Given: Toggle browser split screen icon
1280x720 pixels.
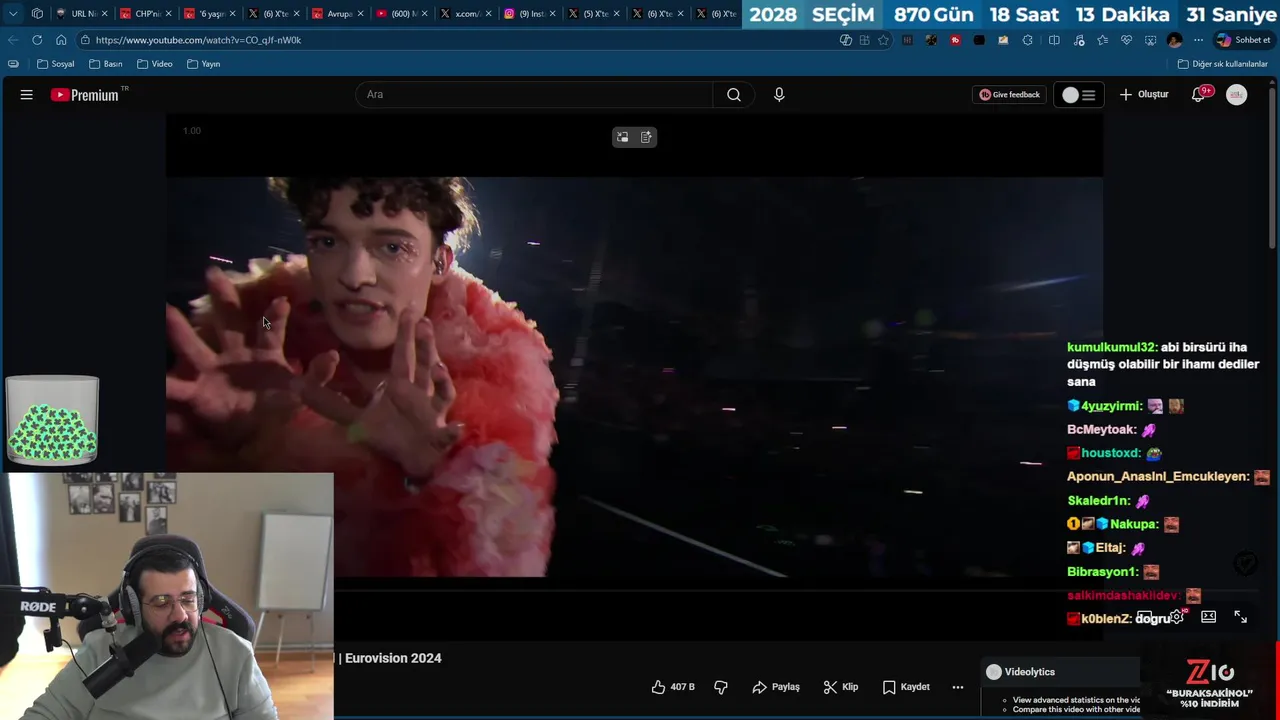Looking at the screenshot, I should [x=1054, y=40].
